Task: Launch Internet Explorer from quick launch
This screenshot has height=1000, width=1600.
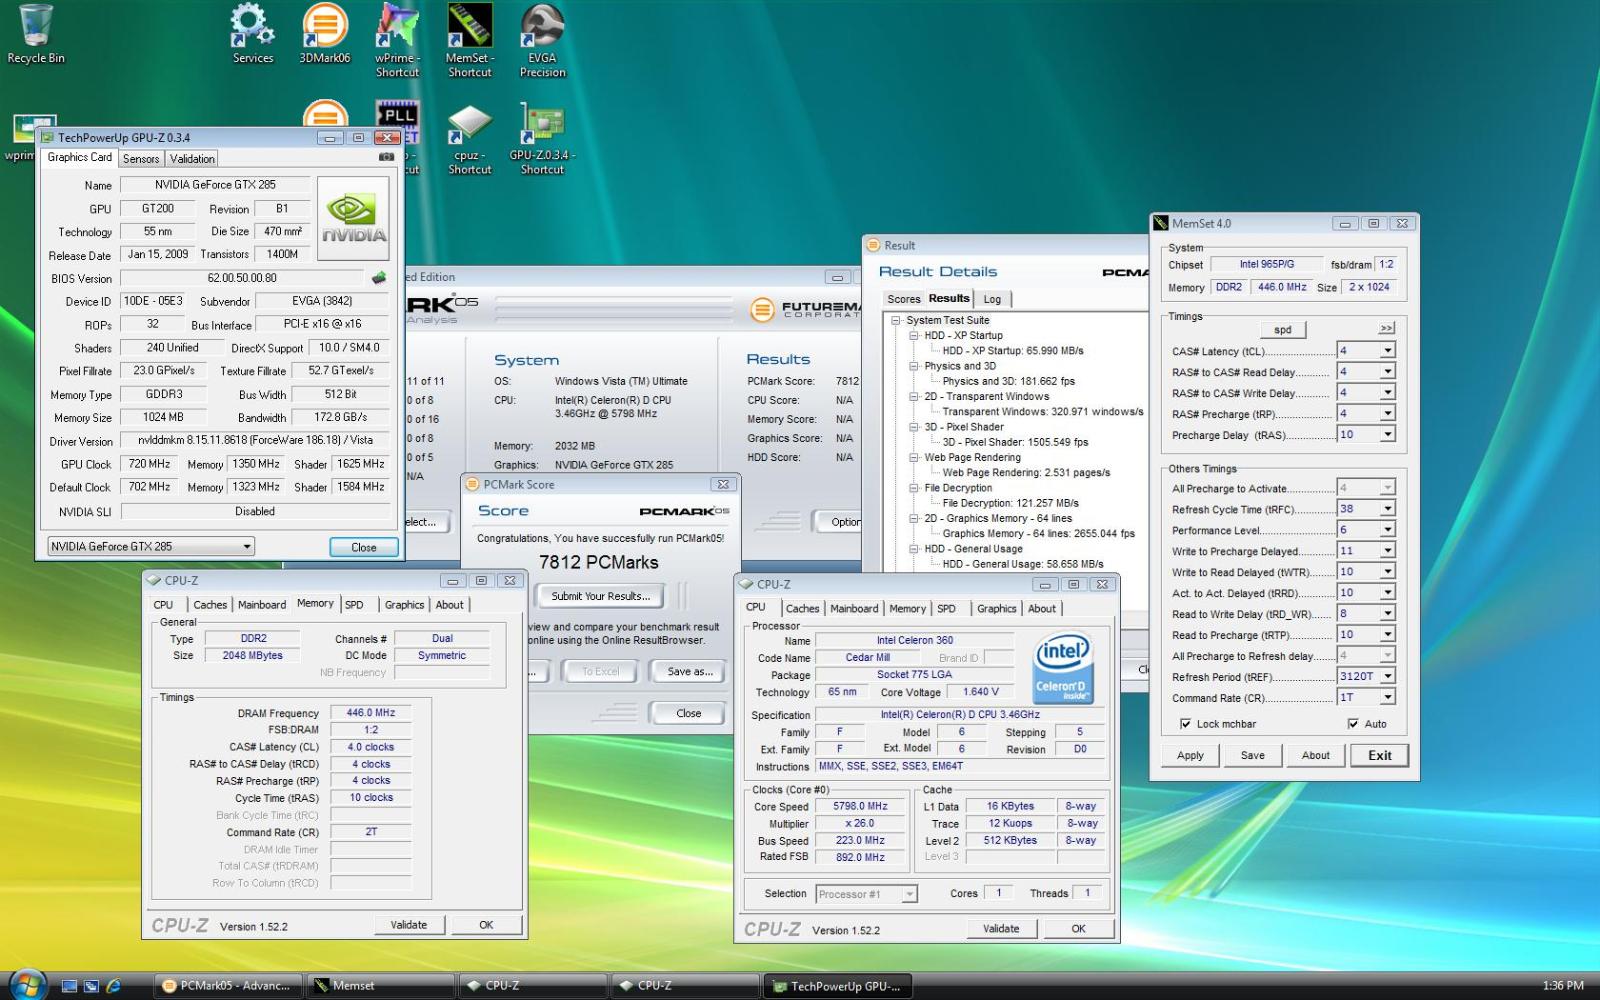Action: pos(113,986)
